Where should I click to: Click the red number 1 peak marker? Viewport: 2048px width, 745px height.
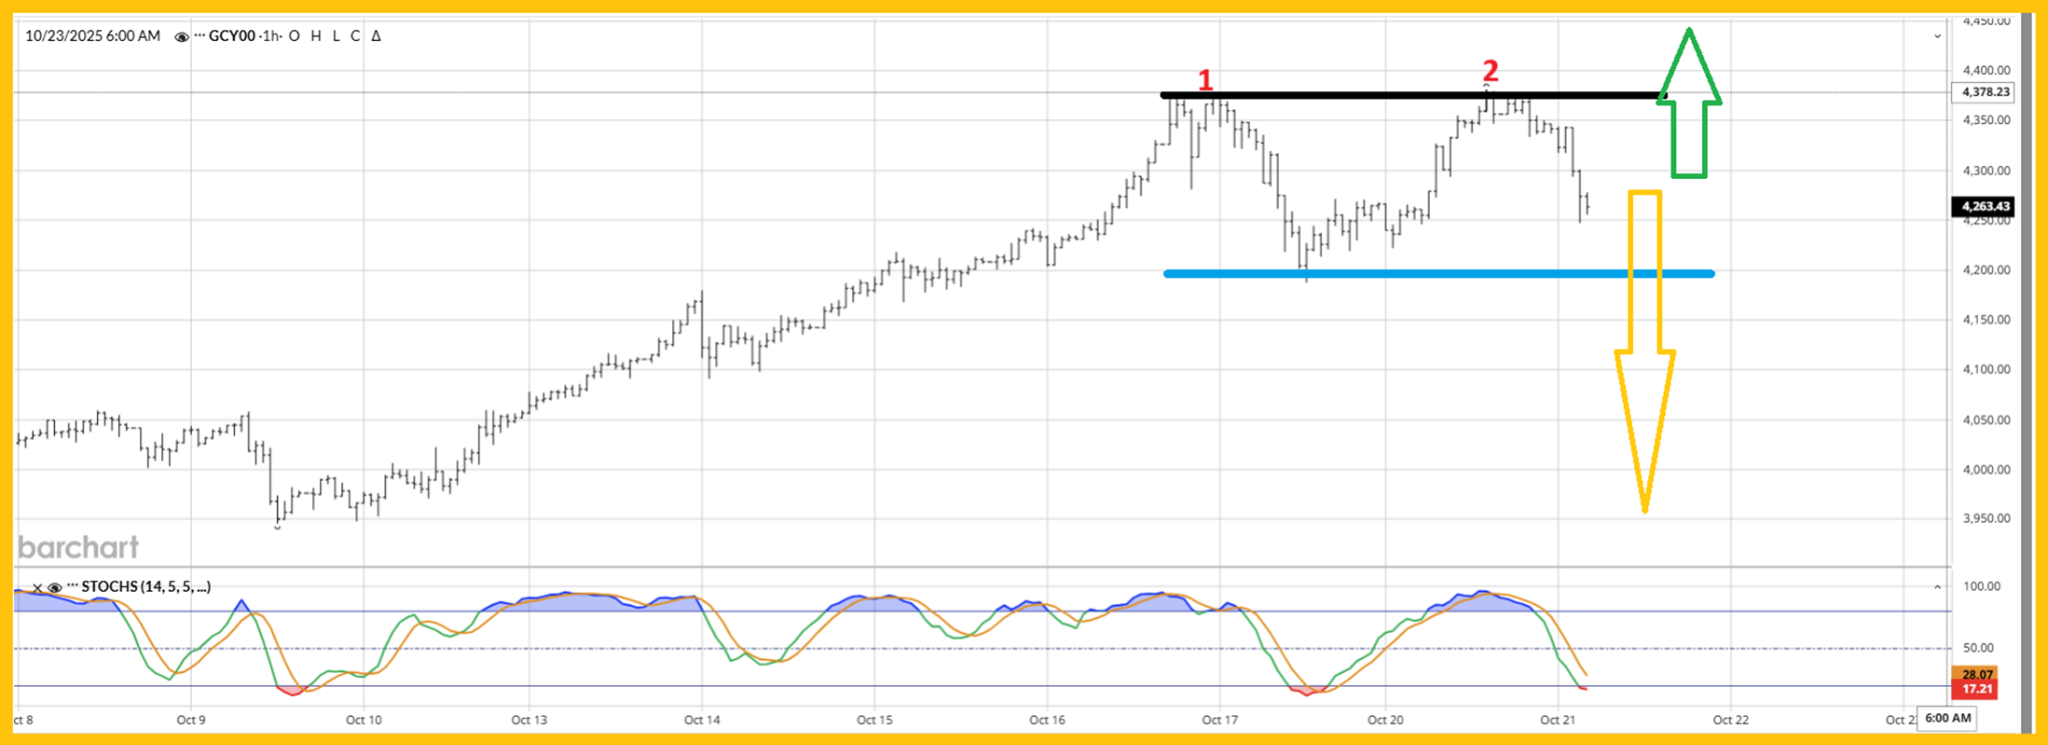[x=1205, y=80]
